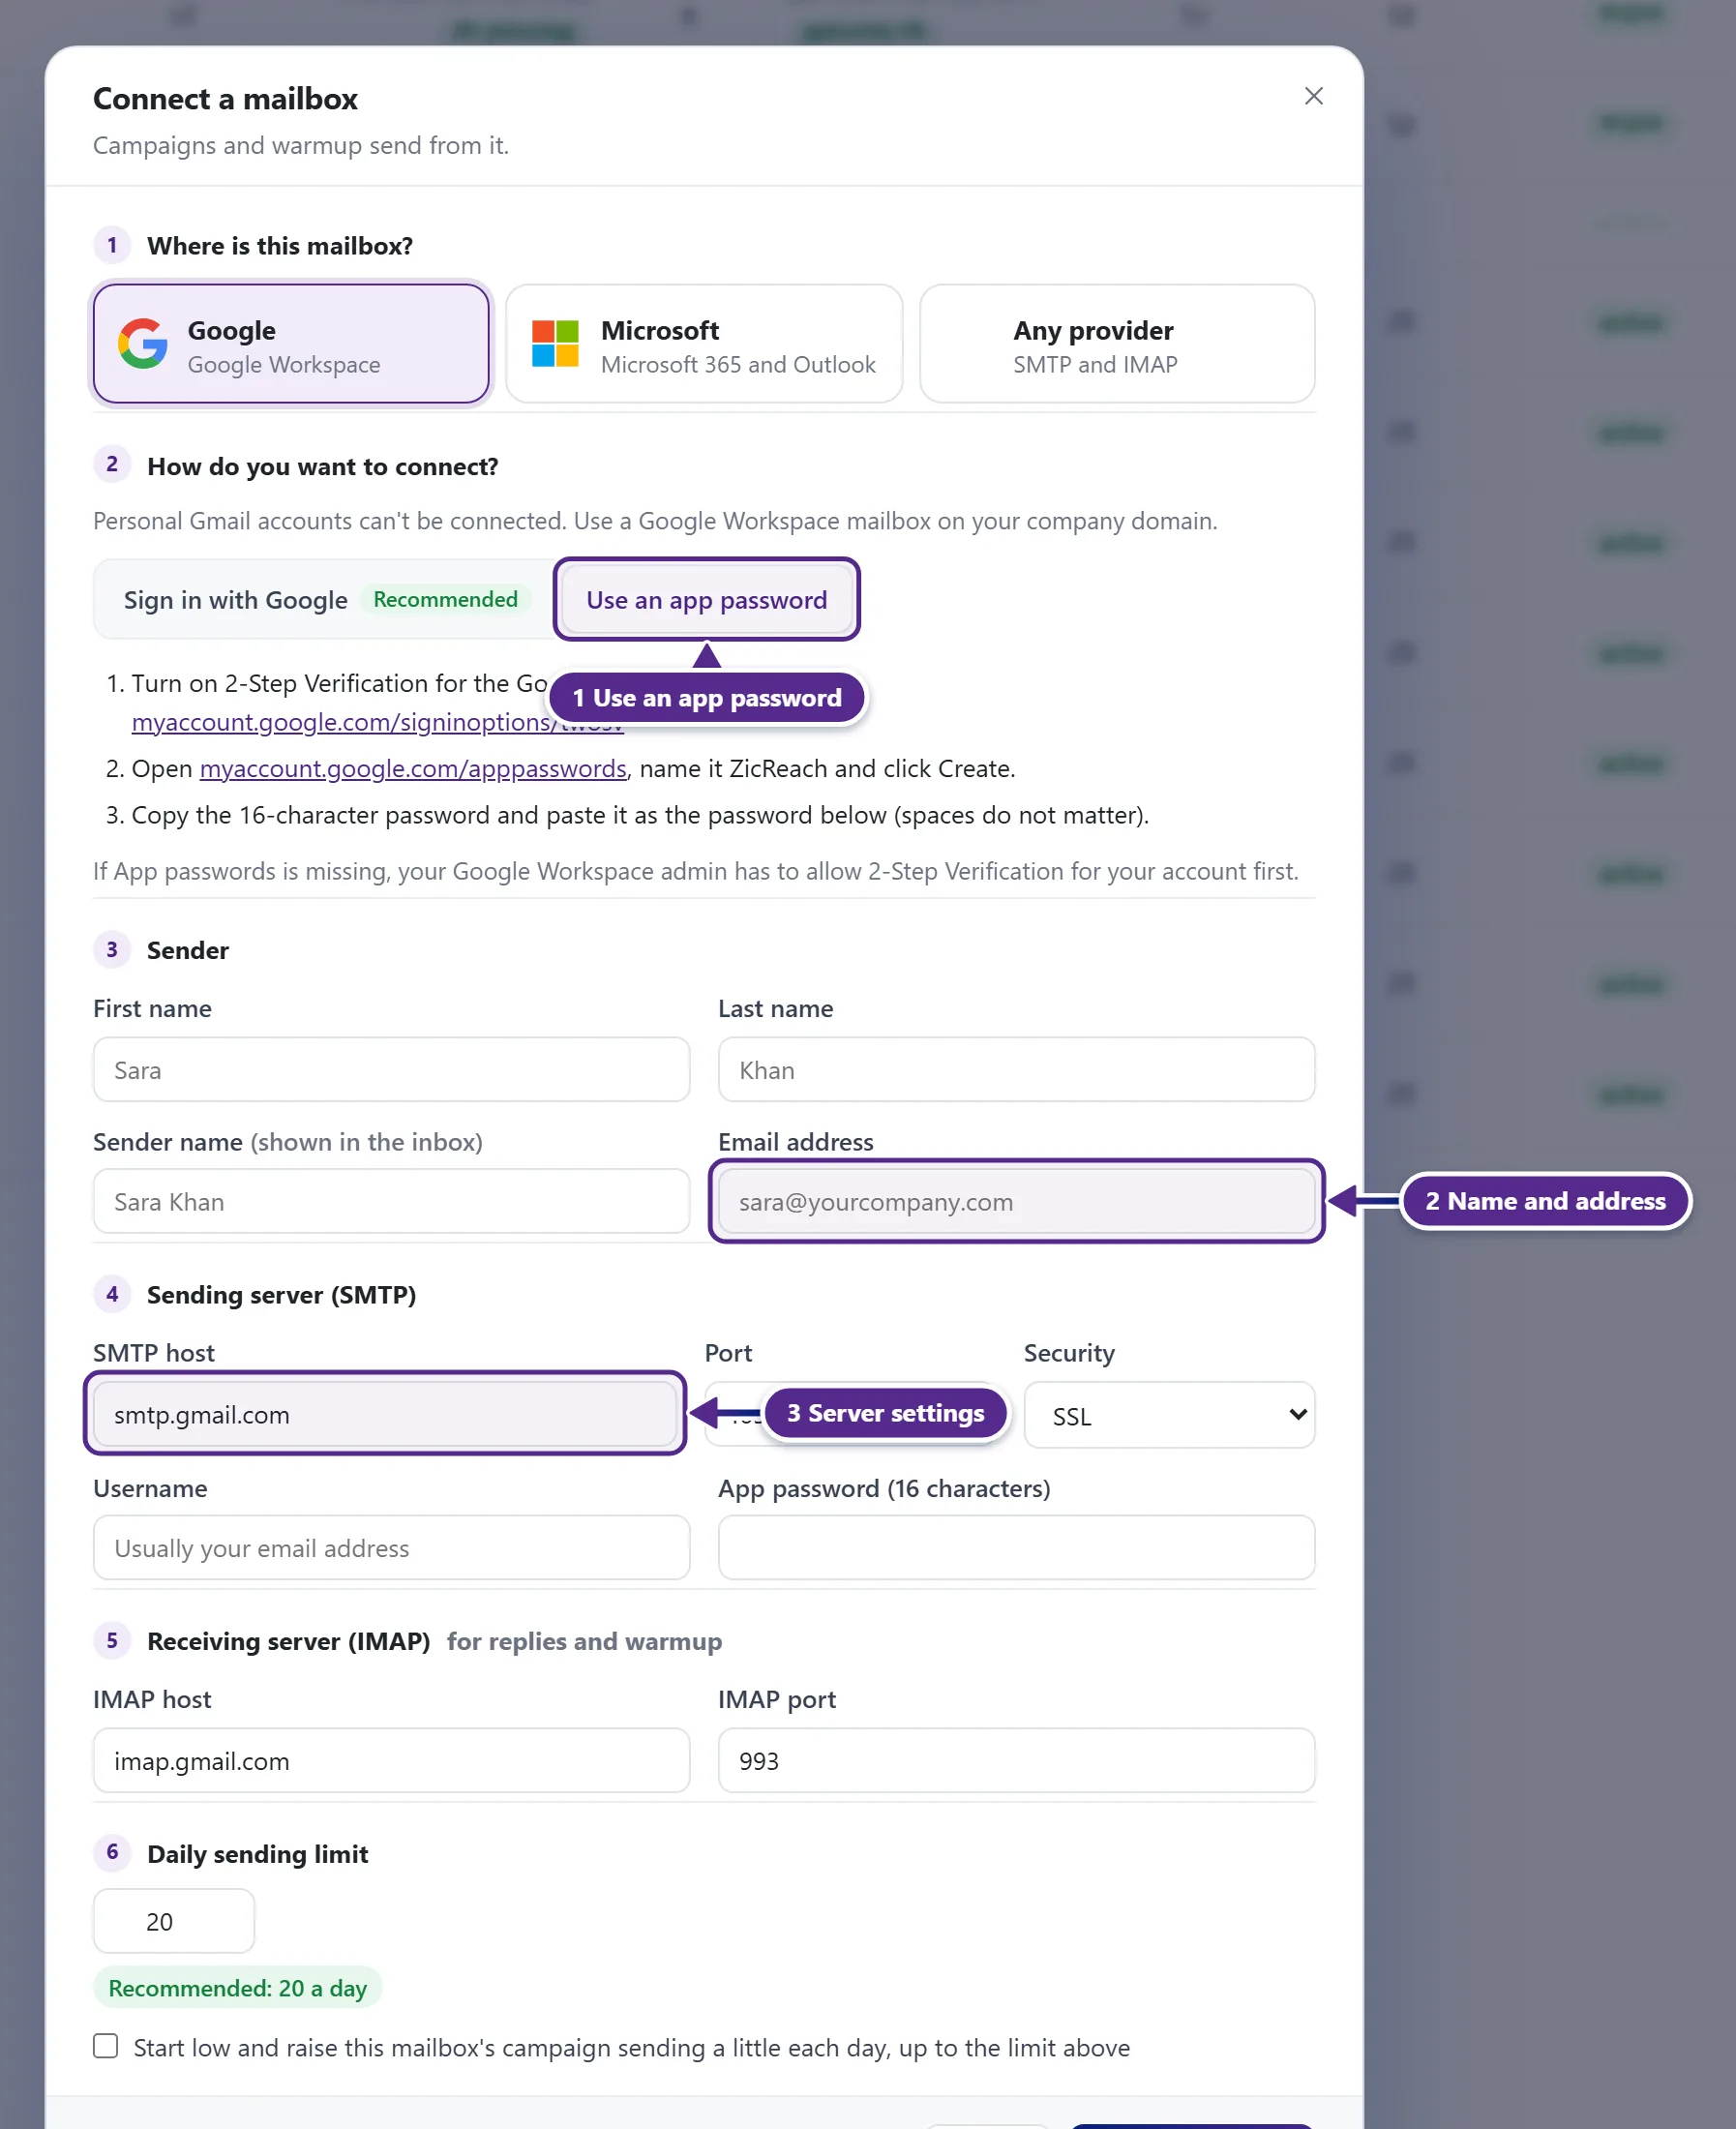Click the Username input field
The height and width of the screenshot is (2129, 1736).
pos(391,1548)
